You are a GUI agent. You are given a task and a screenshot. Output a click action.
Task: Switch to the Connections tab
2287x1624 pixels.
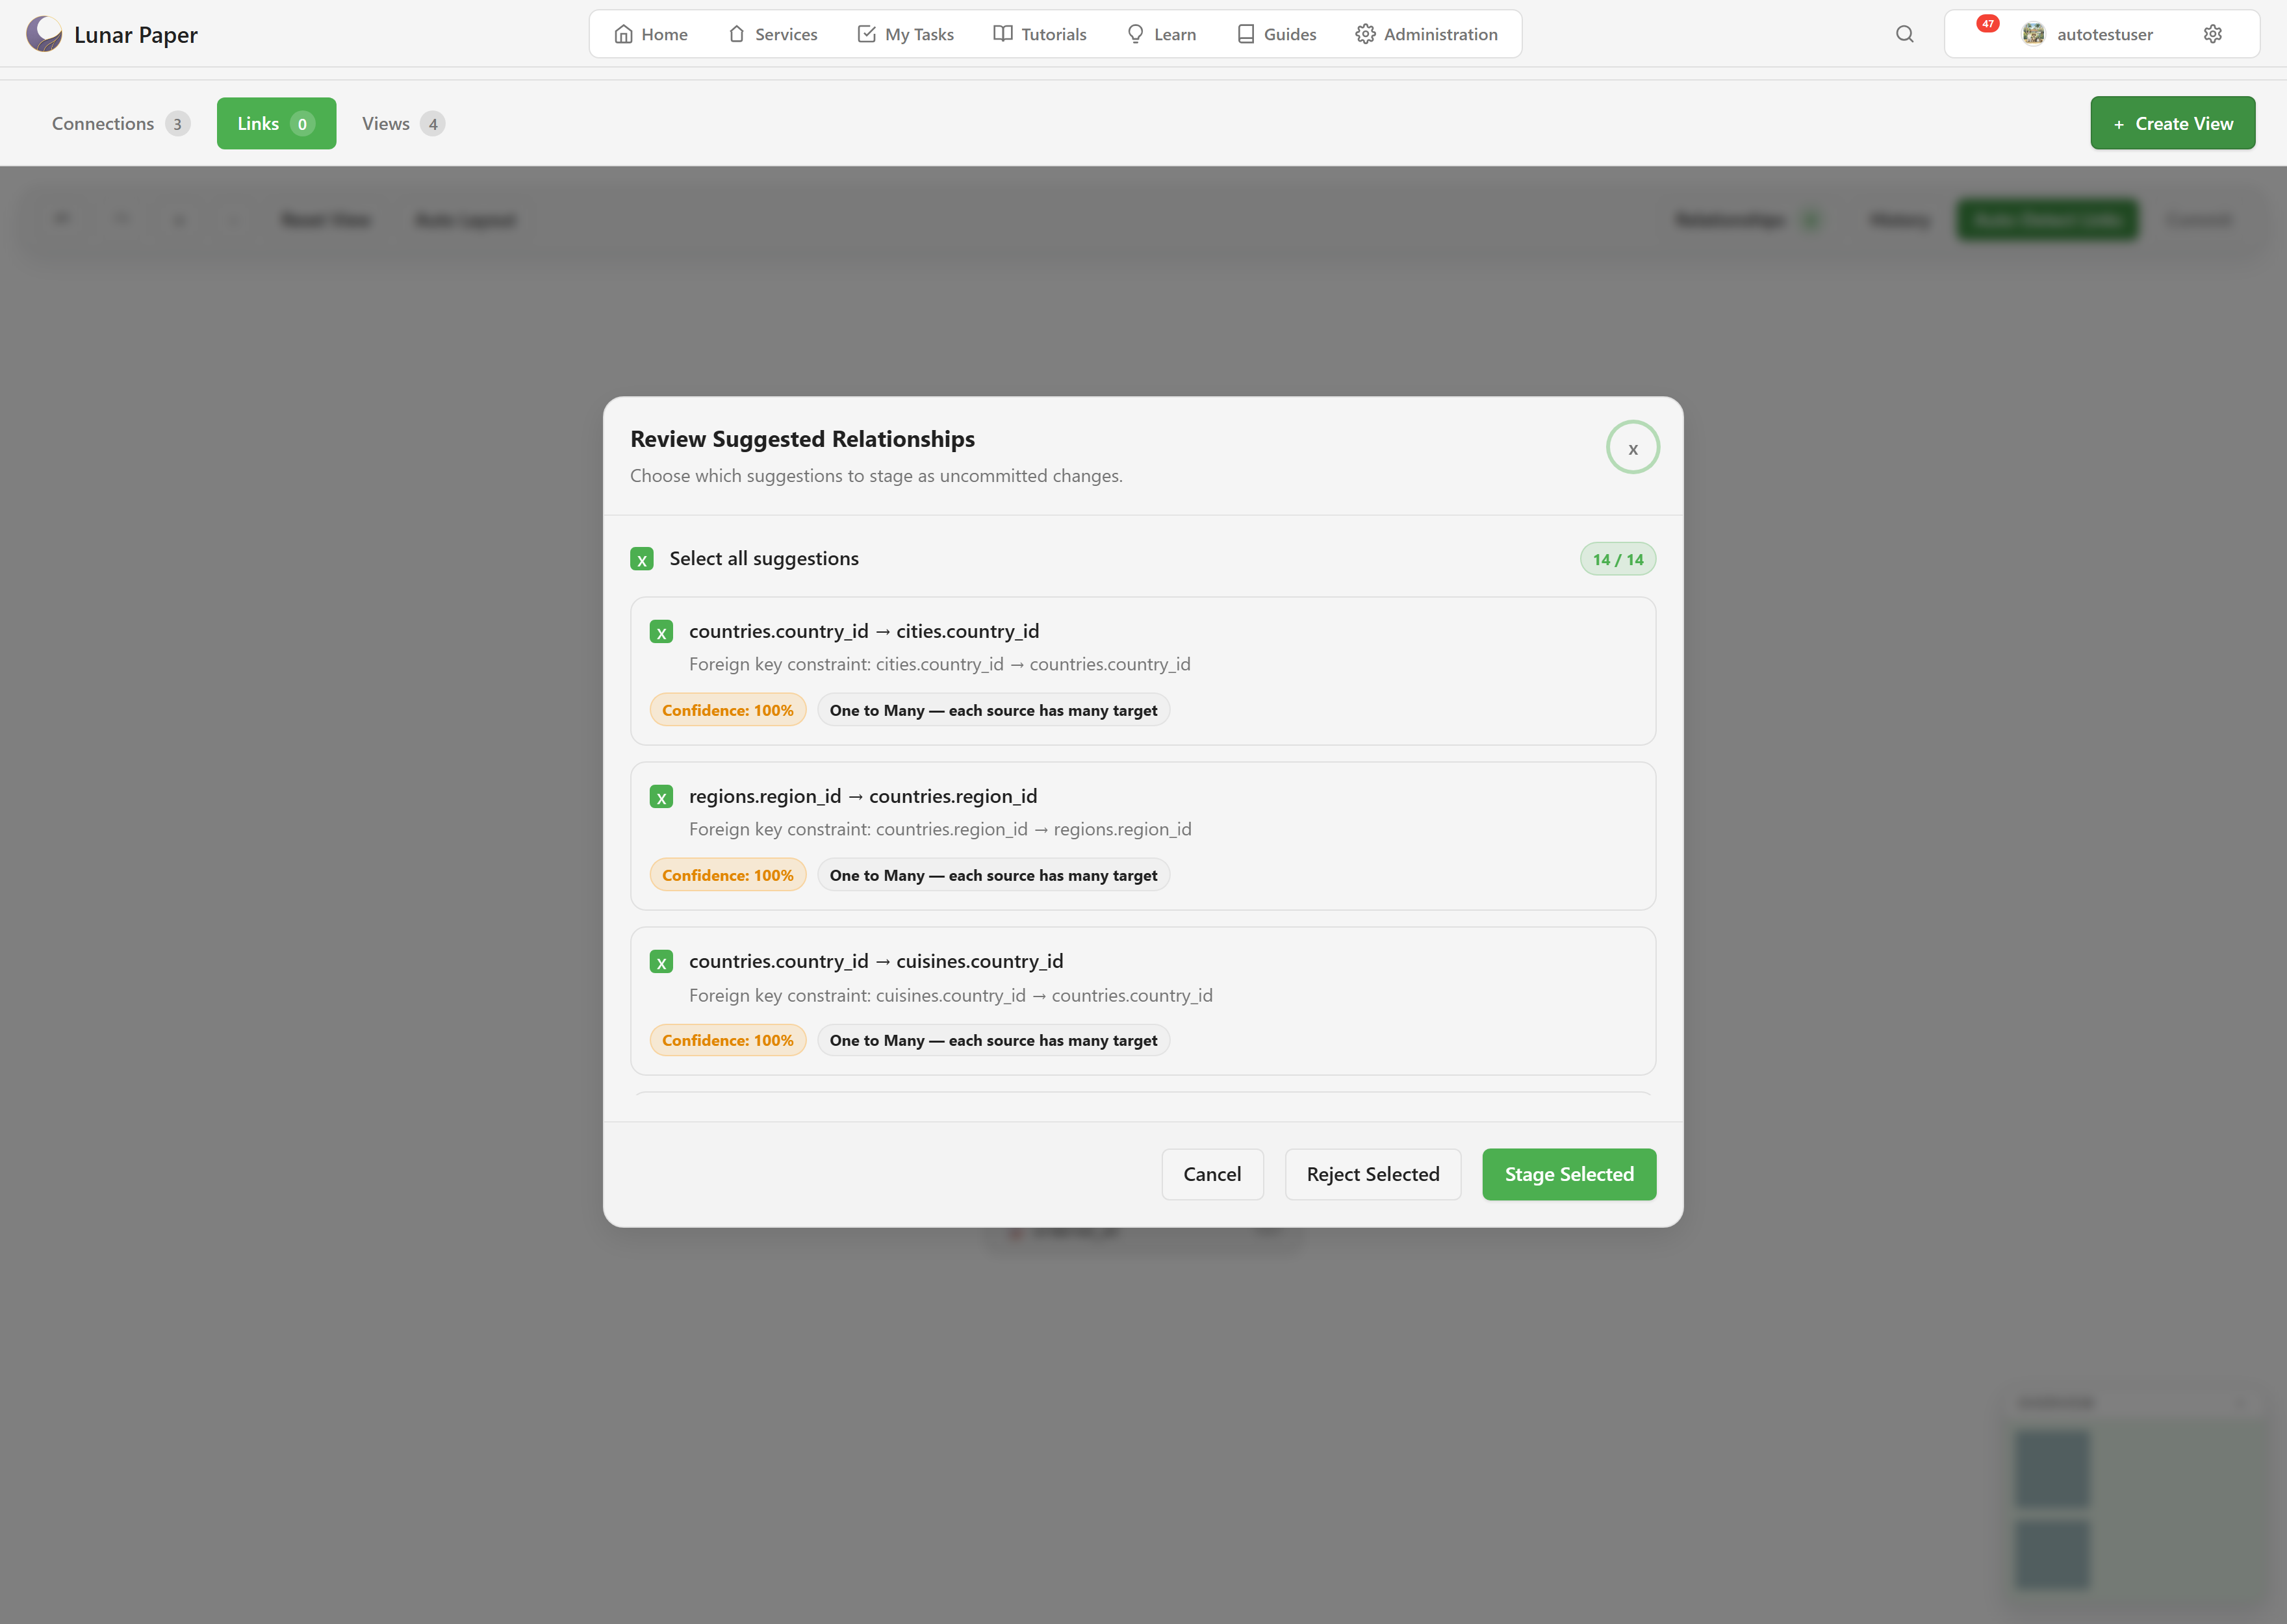click(x=120, y=123)
